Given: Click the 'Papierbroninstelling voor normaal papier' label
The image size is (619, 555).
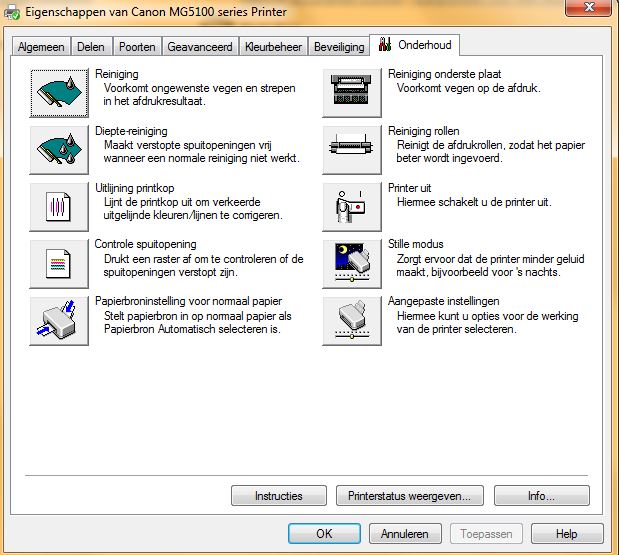Looking at the screenshot, I should tap(188, 301).
